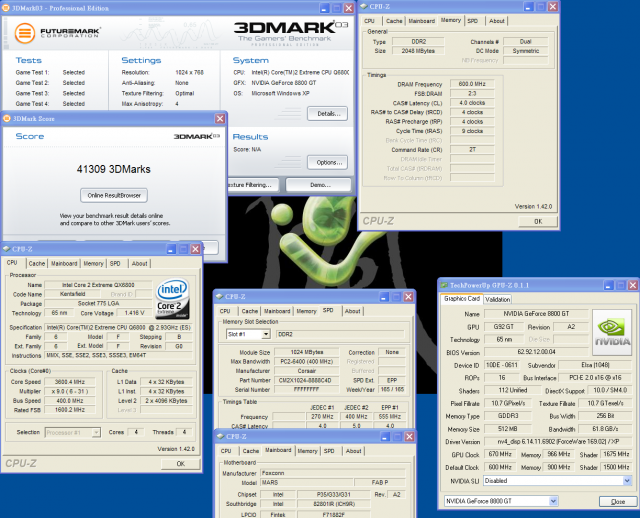Click the 3DMark Score window title icon

[7, 118]
